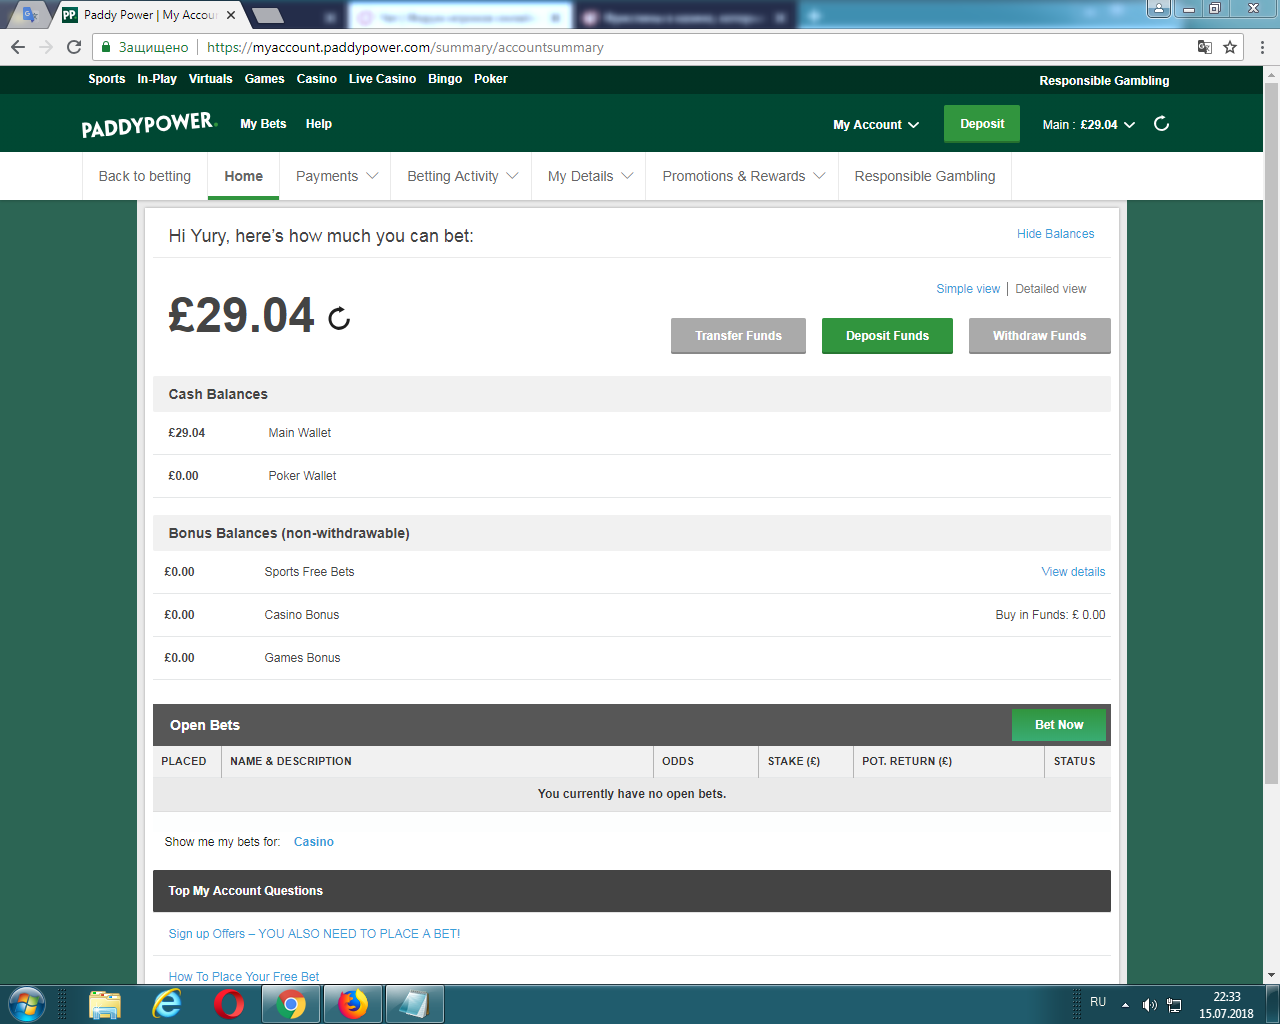
Task: Open the Windows Start menu
Action: (26, 1003)
